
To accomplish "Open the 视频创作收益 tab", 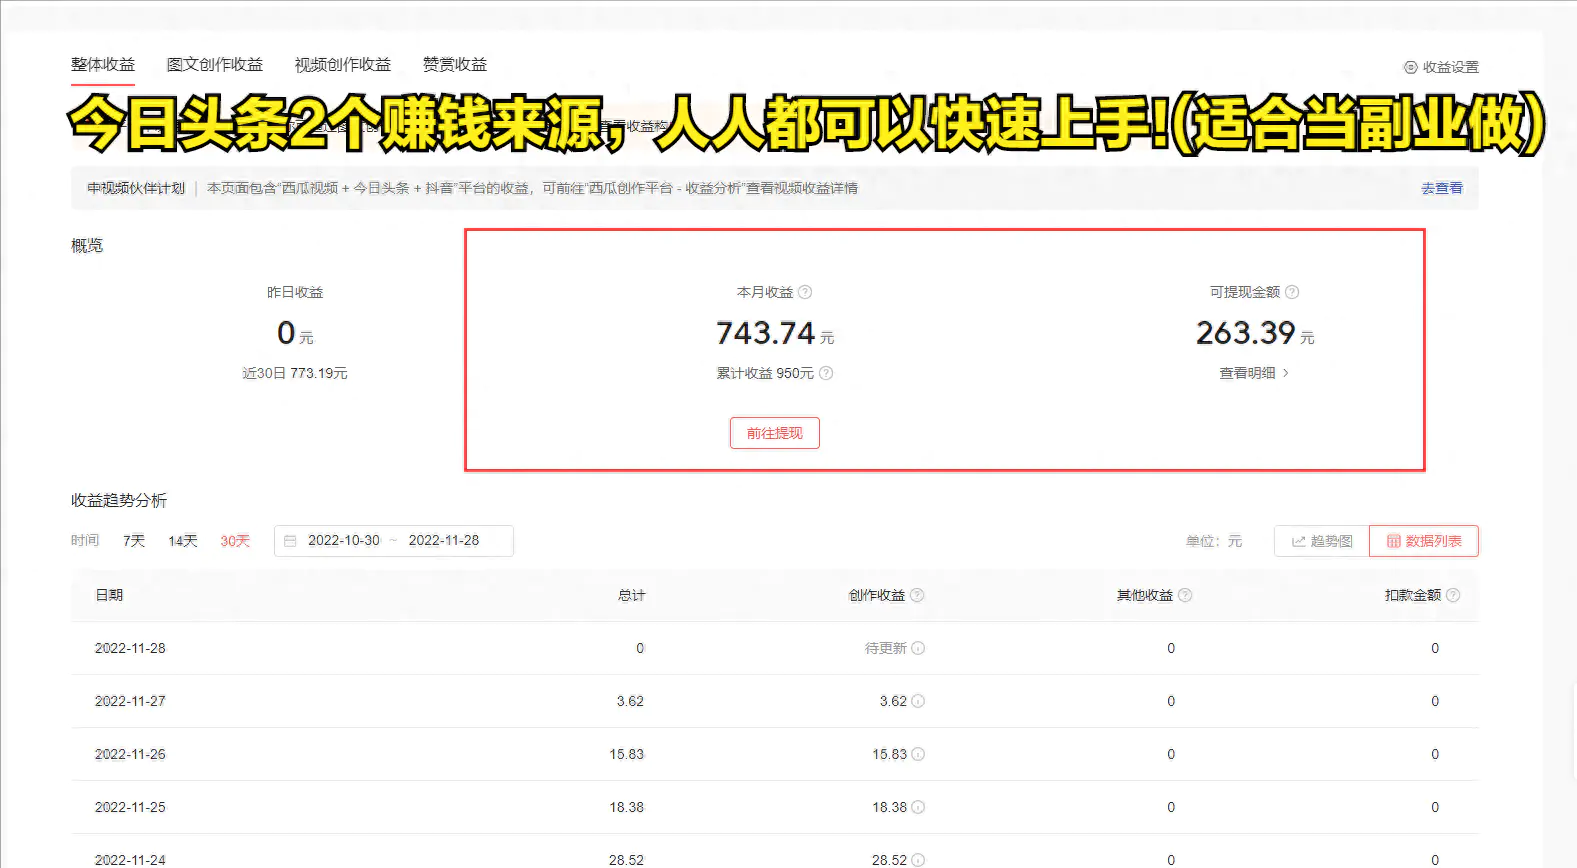I will coord(343,64).
